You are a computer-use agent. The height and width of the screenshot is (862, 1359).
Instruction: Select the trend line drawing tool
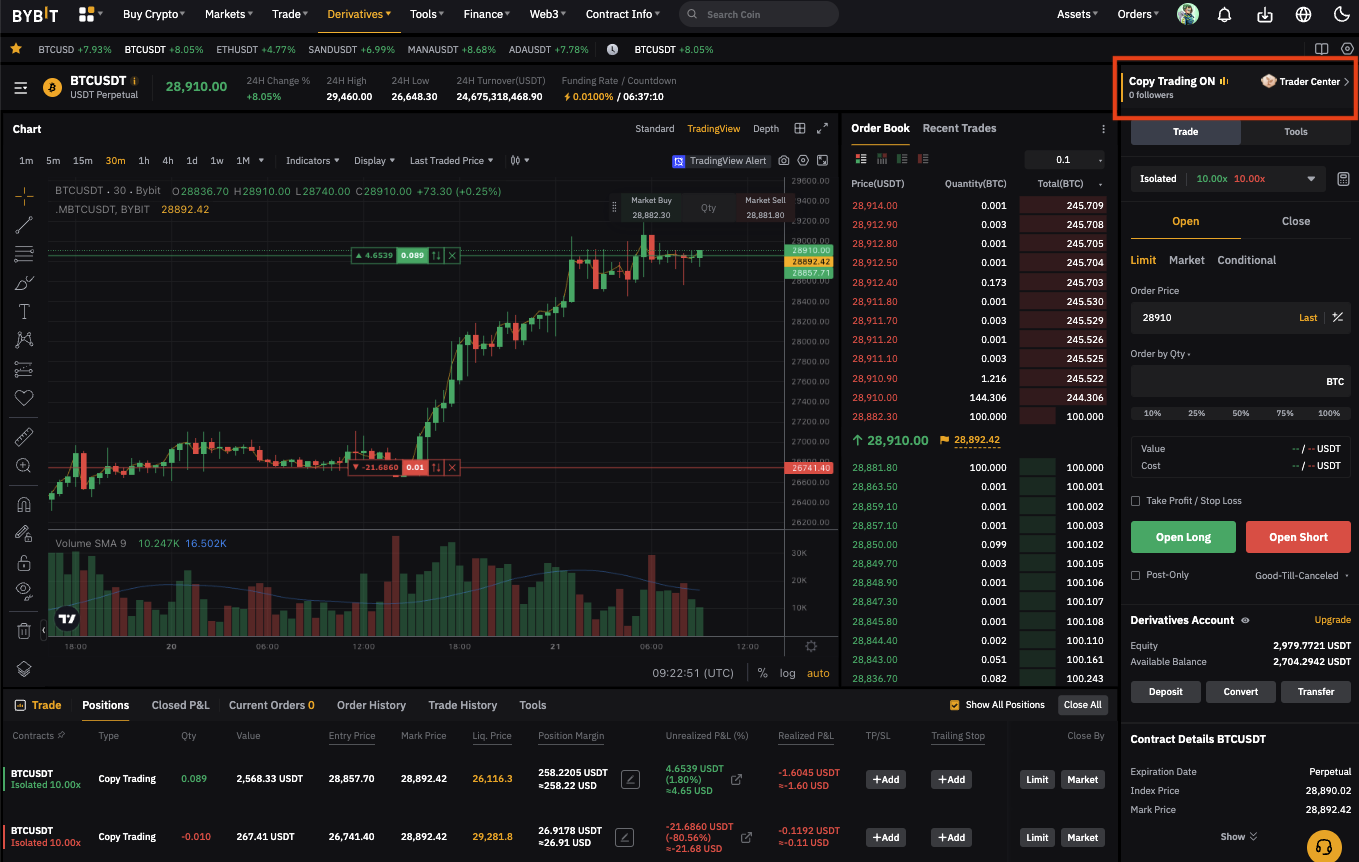pyautogui.click(x=24, y=225)
